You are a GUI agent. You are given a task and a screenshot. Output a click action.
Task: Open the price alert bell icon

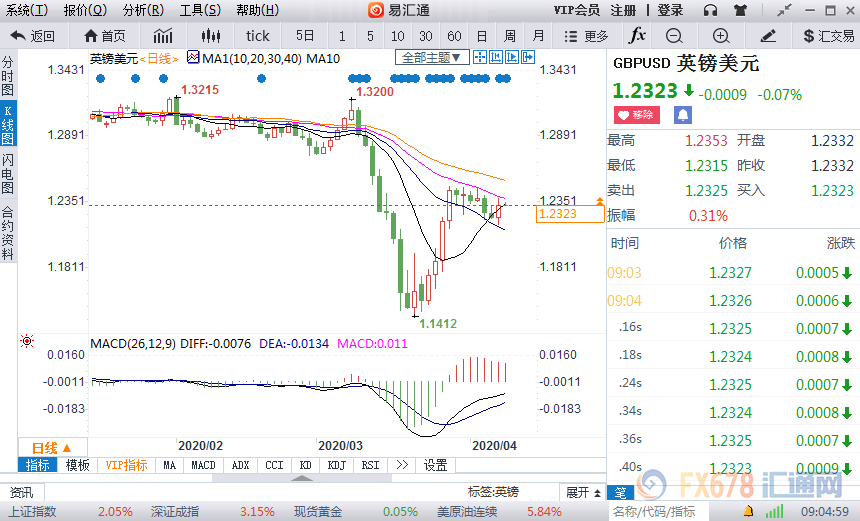pos(682,115)
